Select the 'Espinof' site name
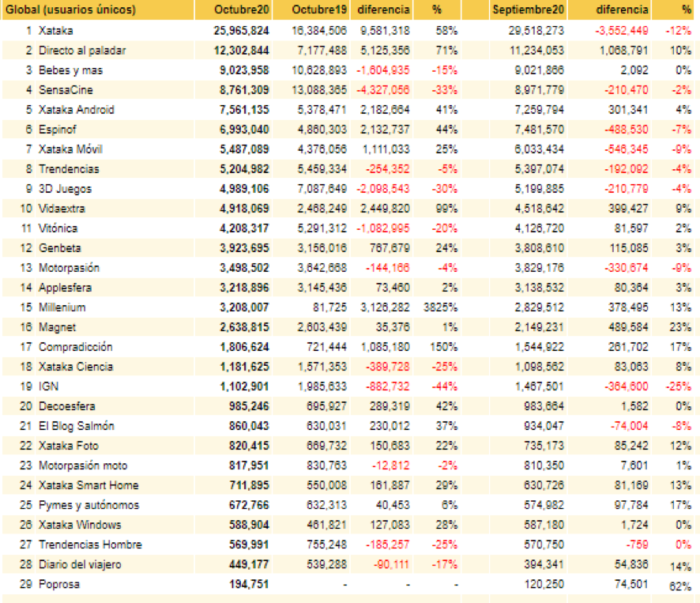 click(57, 129)
